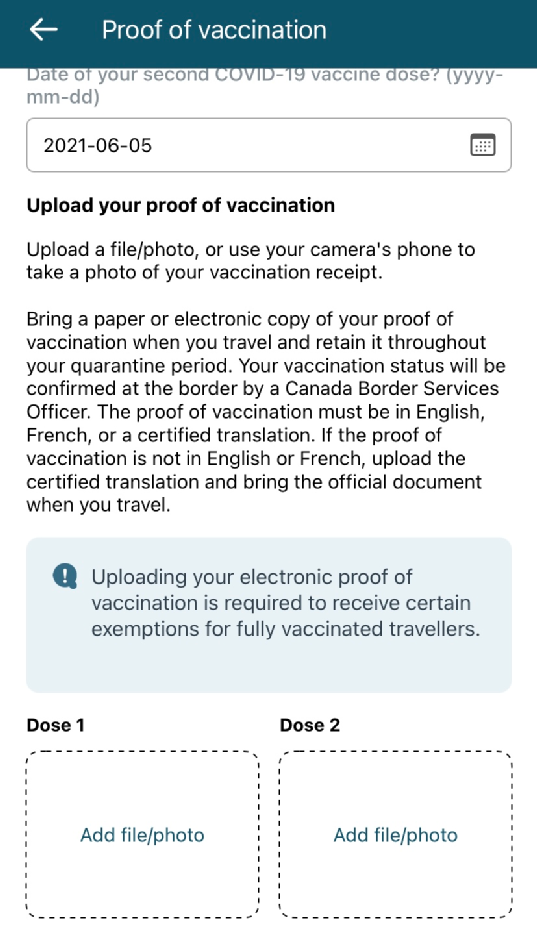Add file/photo for Dose 2
The image size is (537, 931).
click(396, 835)
